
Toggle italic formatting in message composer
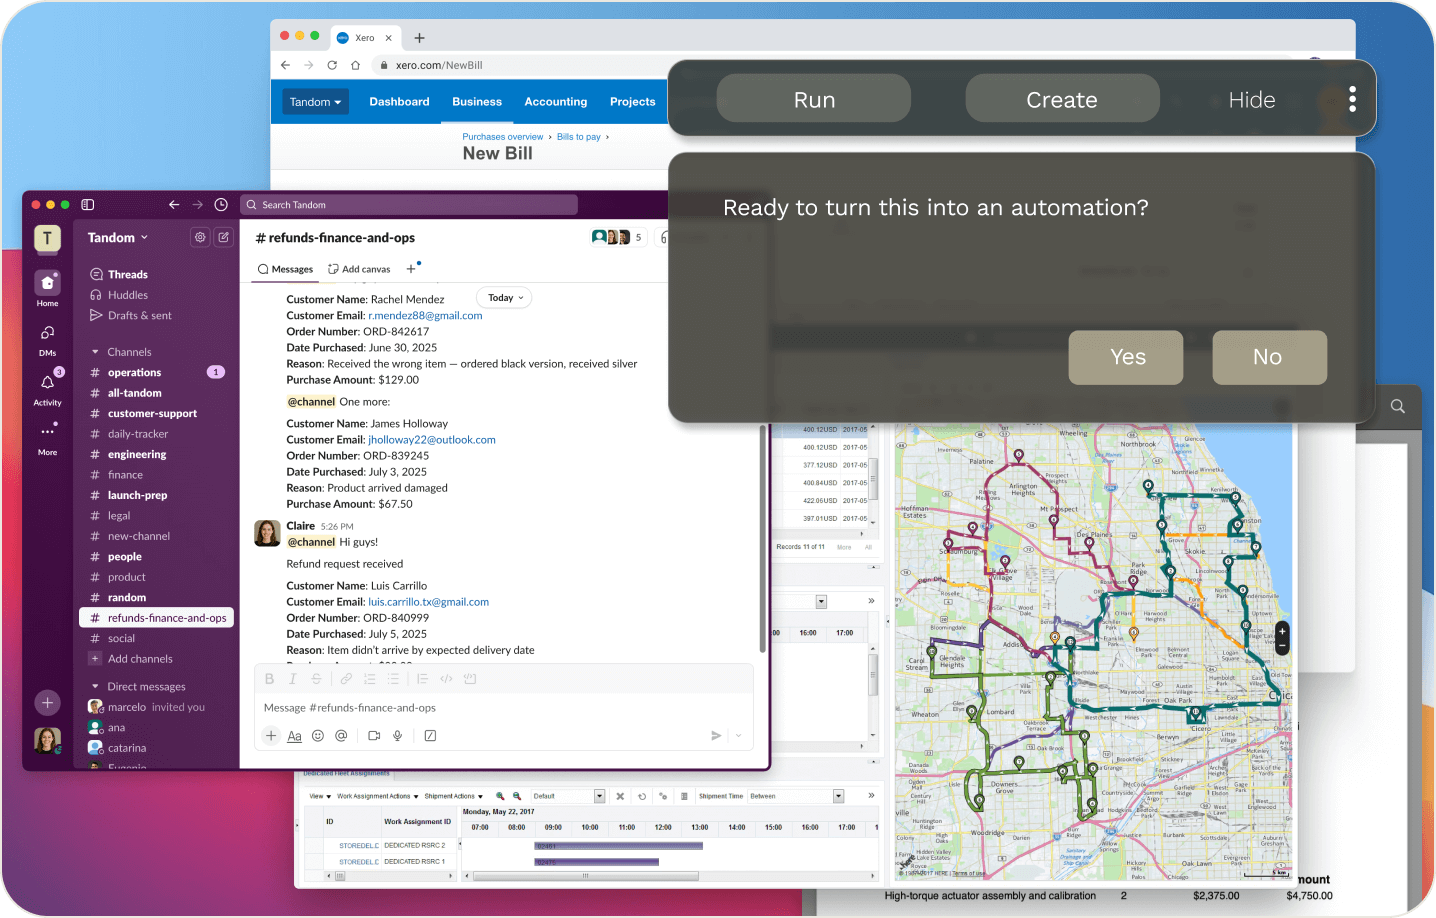(x=293, y=679)
